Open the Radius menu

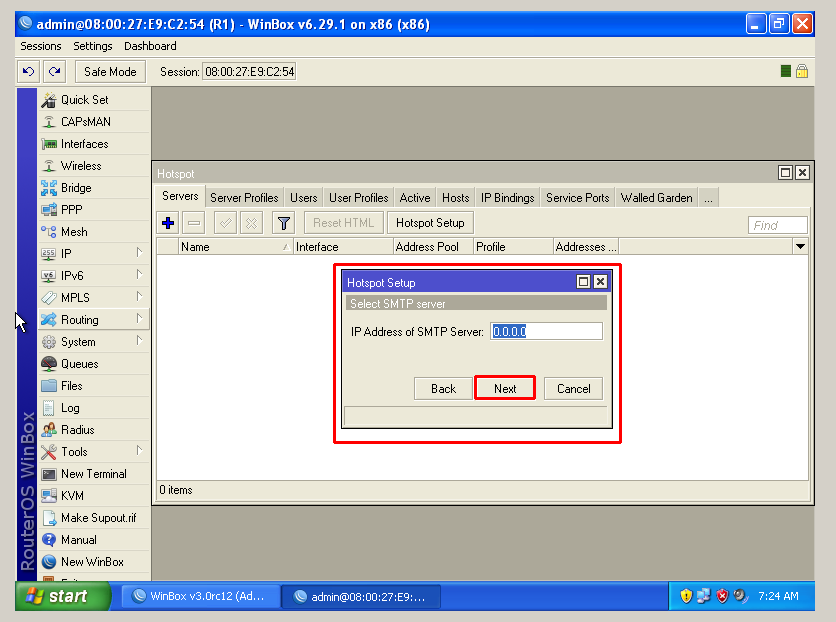coord(94,430)
